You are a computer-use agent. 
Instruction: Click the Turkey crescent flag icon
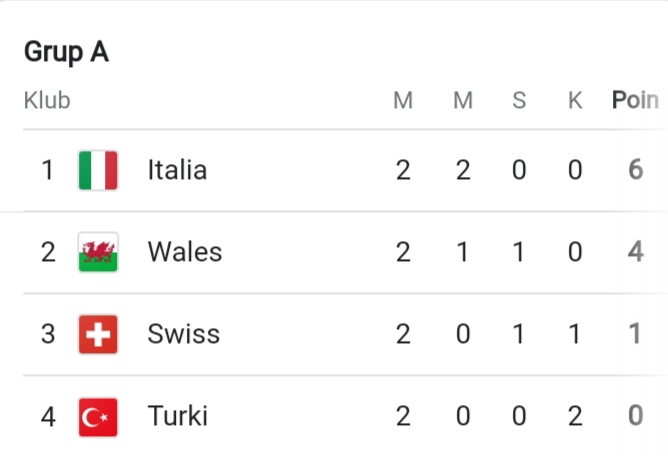(98, 417)
